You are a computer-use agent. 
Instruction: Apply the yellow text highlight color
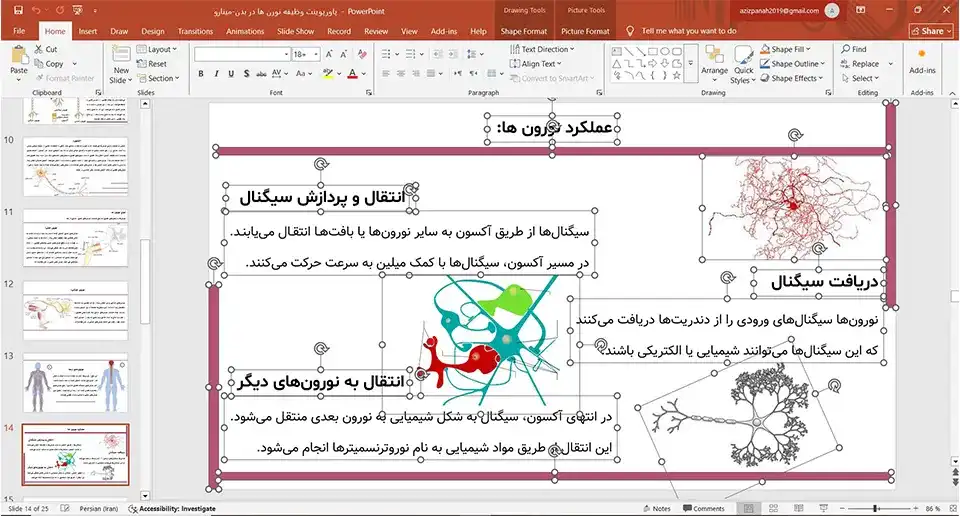[x=328, y=73]
